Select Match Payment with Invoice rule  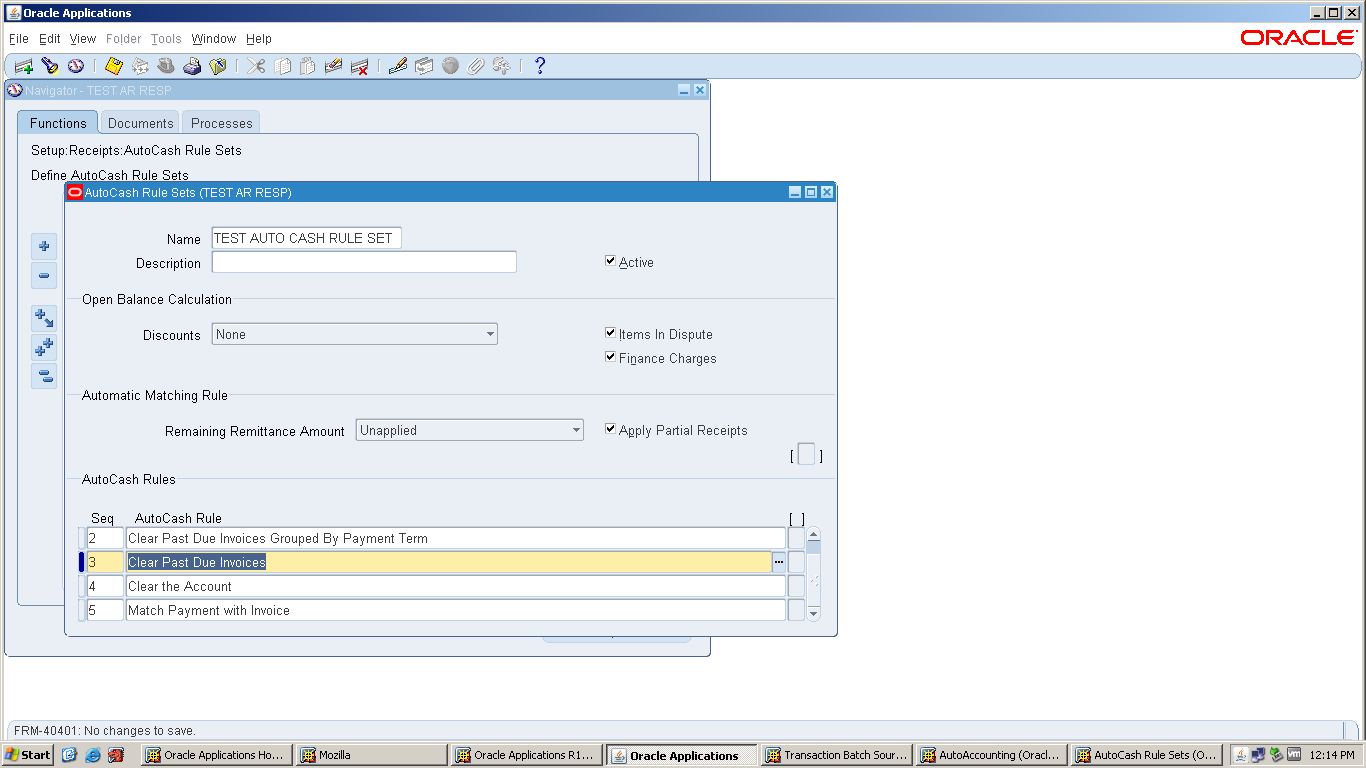[x=456, y=610]
